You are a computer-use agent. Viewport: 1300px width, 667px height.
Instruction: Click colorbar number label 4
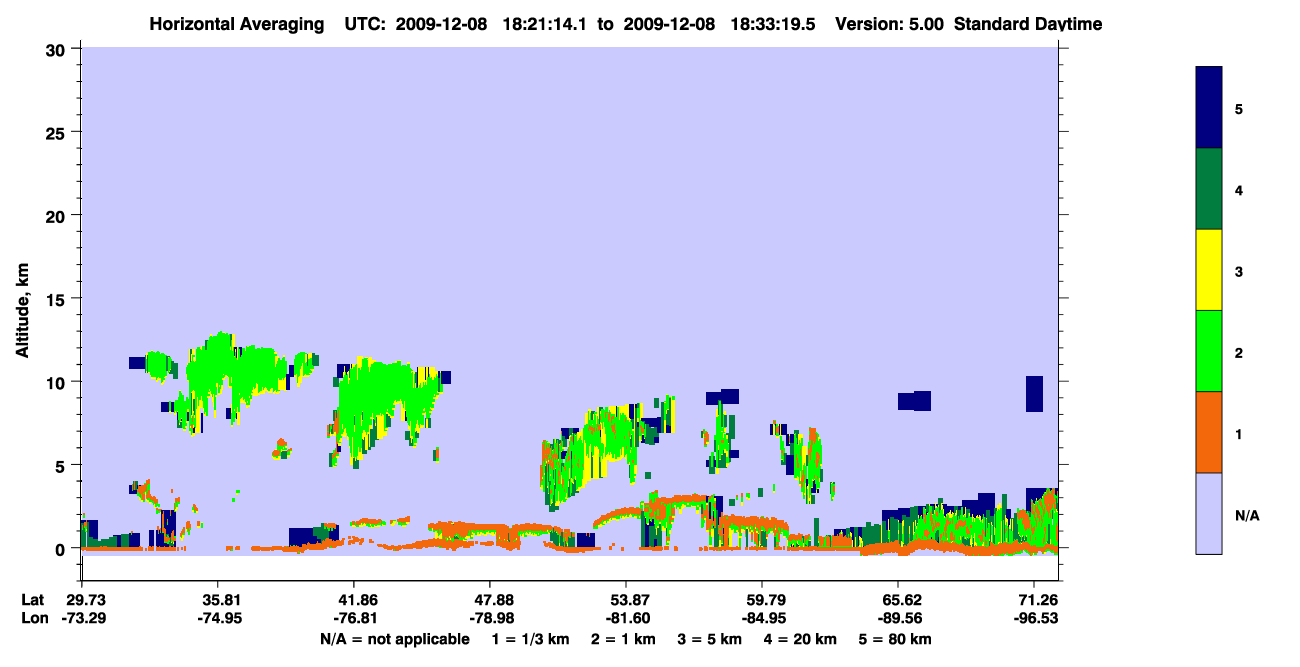click(1239, 190)
